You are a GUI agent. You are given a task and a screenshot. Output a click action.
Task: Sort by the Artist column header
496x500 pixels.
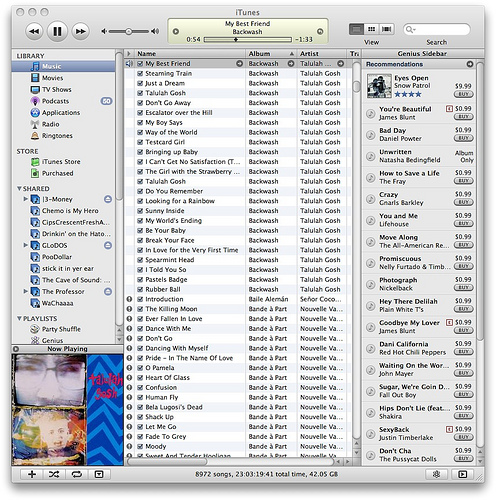[322, 54]
